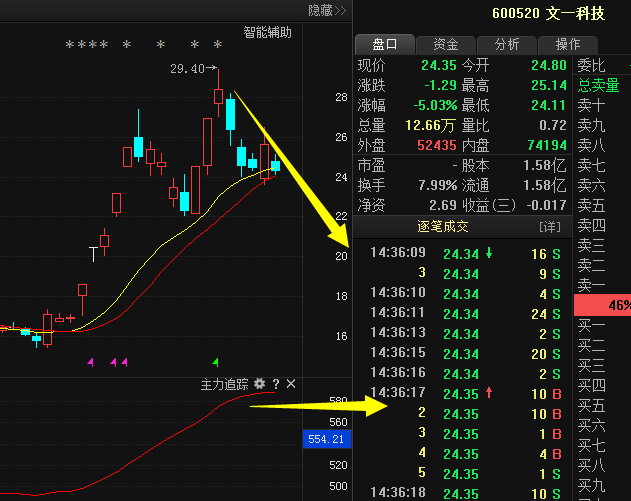Switch to the 操作 tab
Viewport: 631px width, 501px height.
tap(567, 44)
